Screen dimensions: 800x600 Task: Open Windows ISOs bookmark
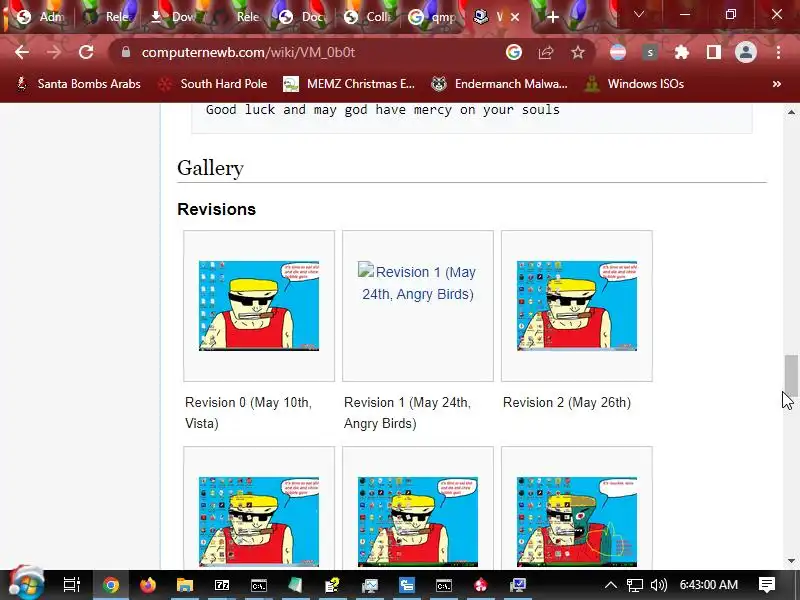click(x=634, y=84)
